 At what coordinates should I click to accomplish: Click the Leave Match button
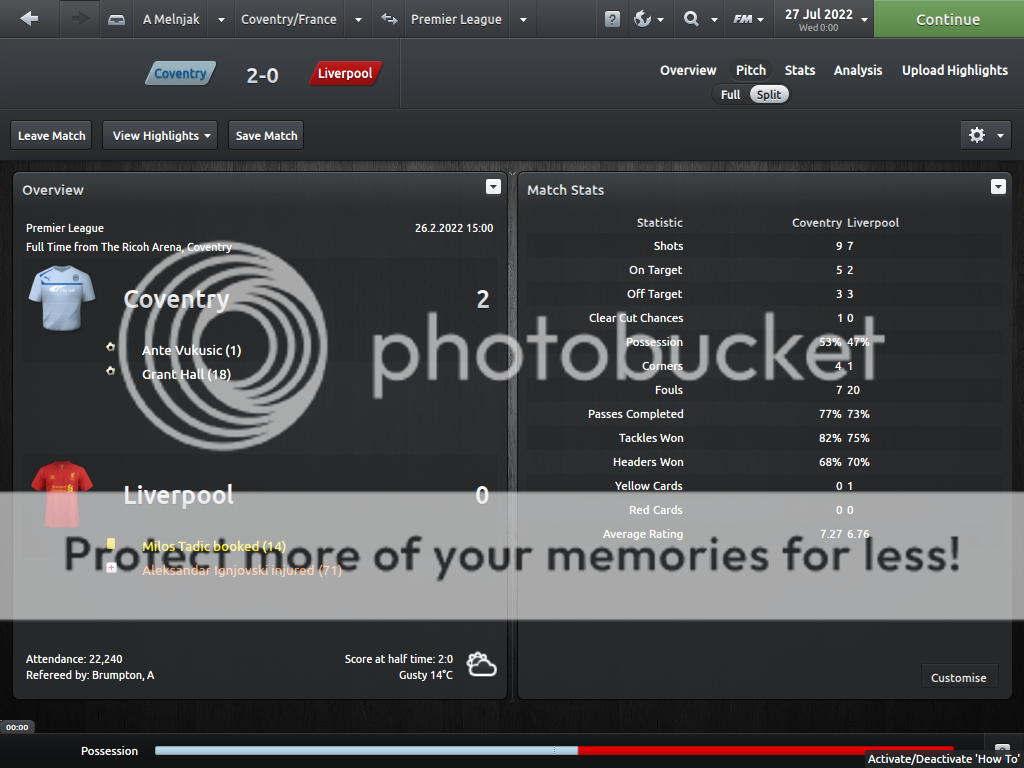click(x=52, y=135)
